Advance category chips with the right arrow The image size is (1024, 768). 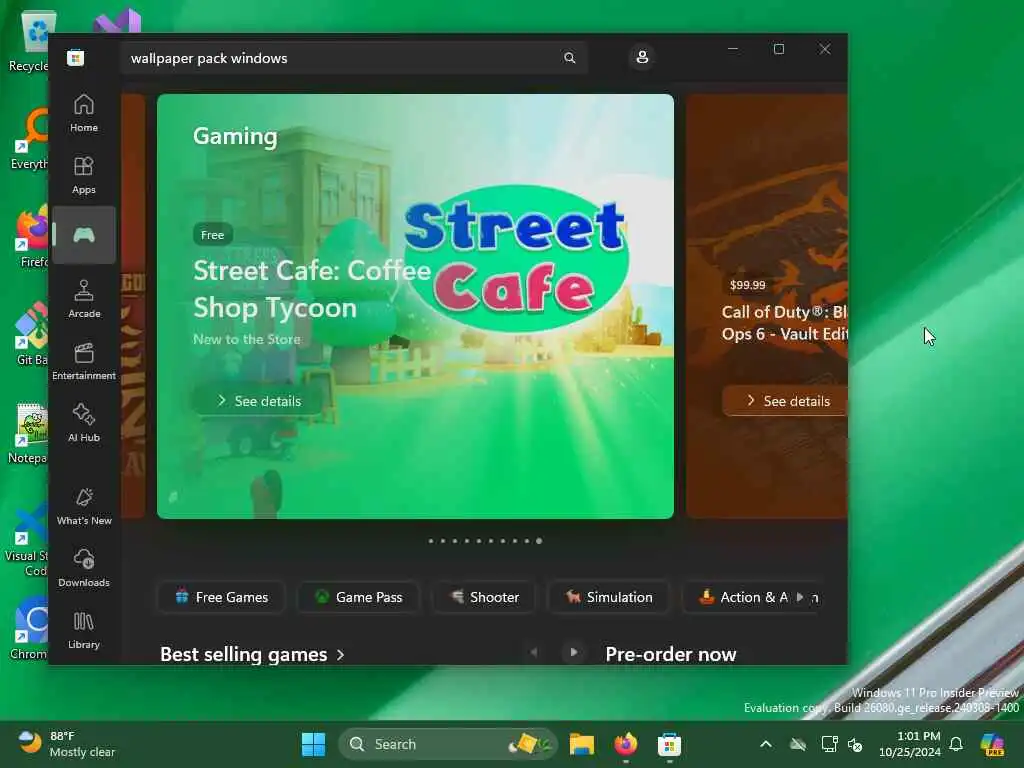[800, 597]
